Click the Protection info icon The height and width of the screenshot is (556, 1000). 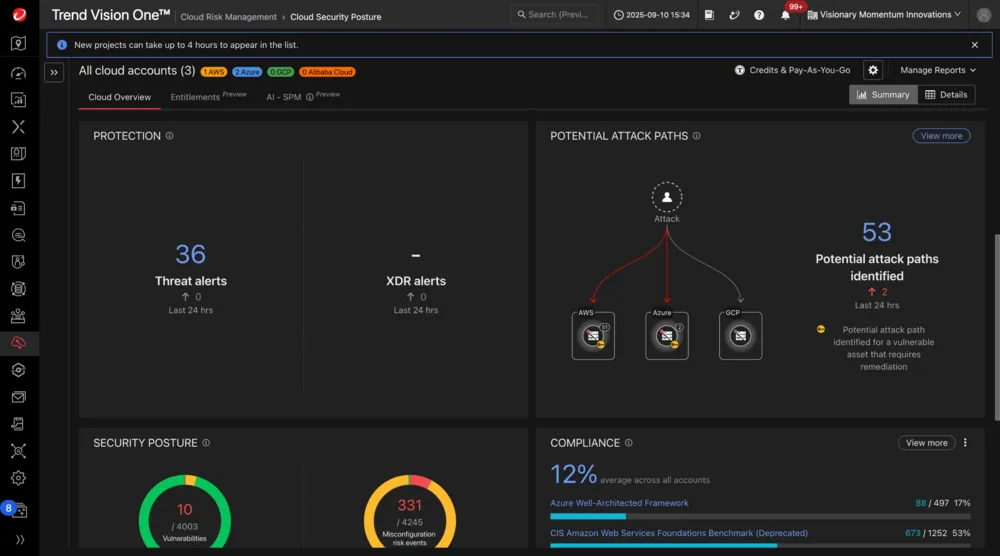click(x=169, y=136)
